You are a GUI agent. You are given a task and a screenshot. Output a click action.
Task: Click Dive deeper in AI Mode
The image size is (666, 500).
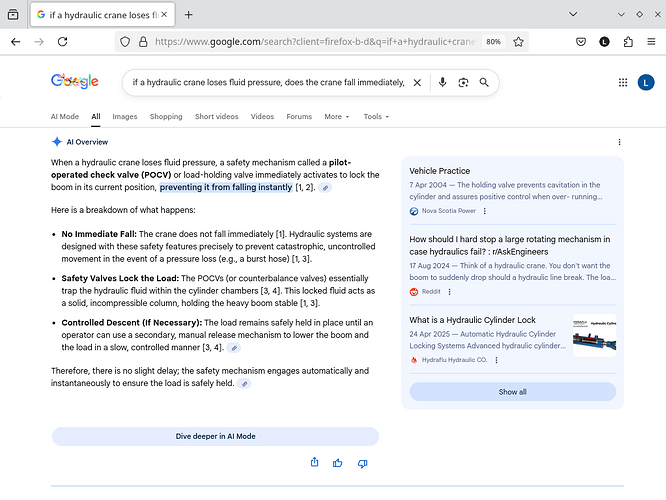coord(215,436)
